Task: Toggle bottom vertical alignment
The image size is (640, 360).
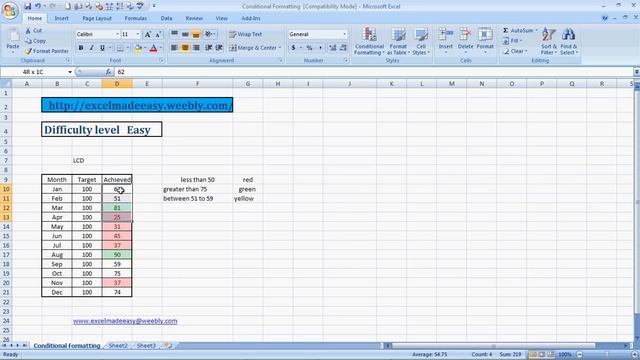Action: (196, 34)
